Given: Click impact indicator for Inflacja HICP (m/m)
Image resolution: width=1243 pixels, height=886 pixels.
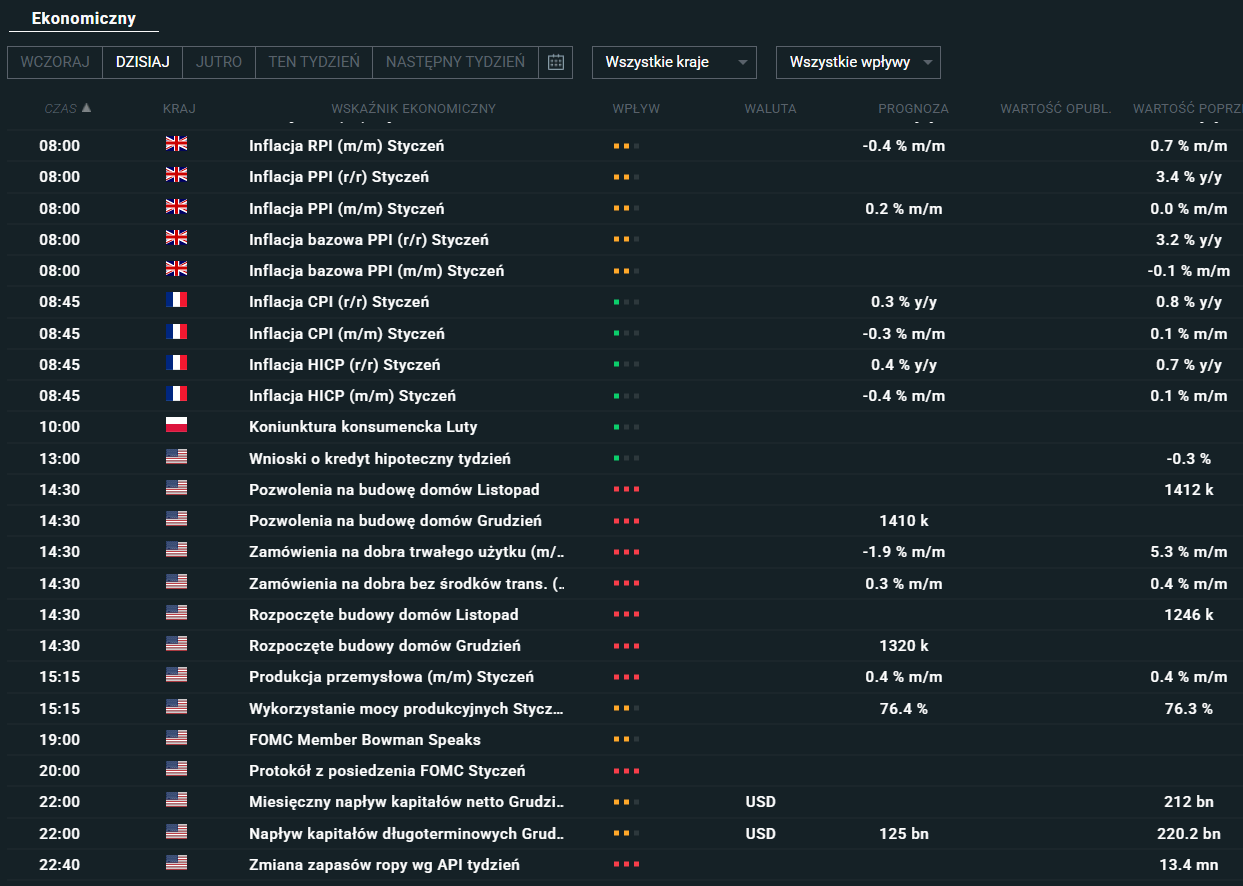Looking at the screenshot, I should click(626, 396).
